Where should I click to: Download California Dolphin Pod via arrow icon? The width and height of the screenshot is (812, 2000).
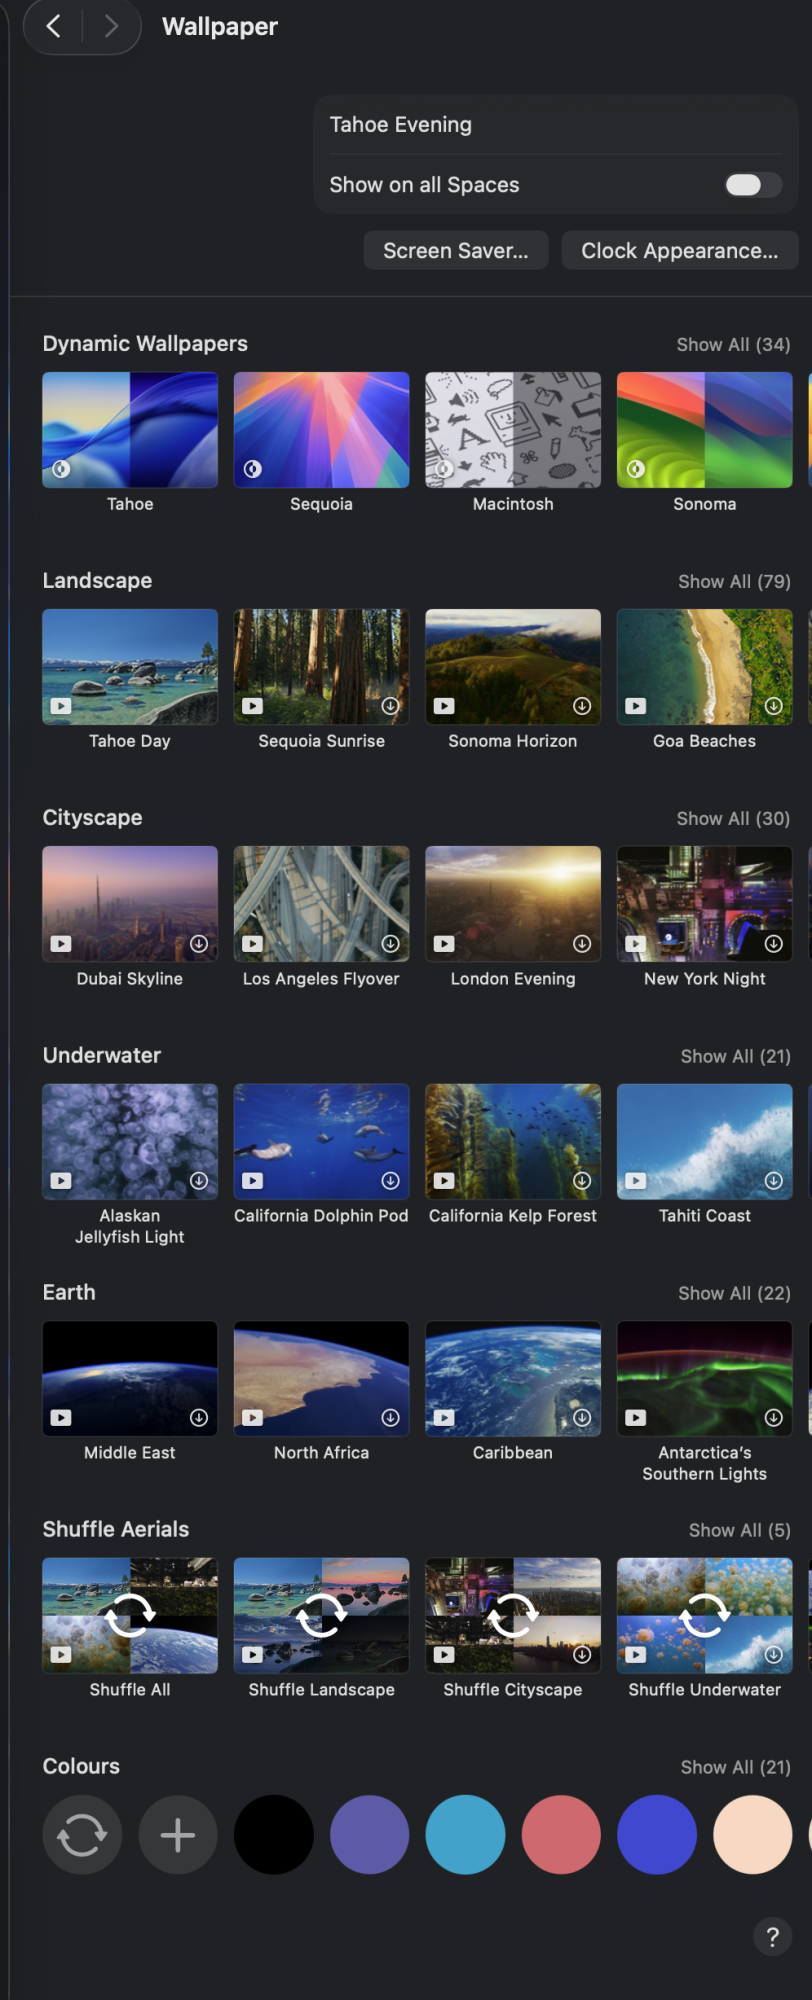(x=391, y=1181)
